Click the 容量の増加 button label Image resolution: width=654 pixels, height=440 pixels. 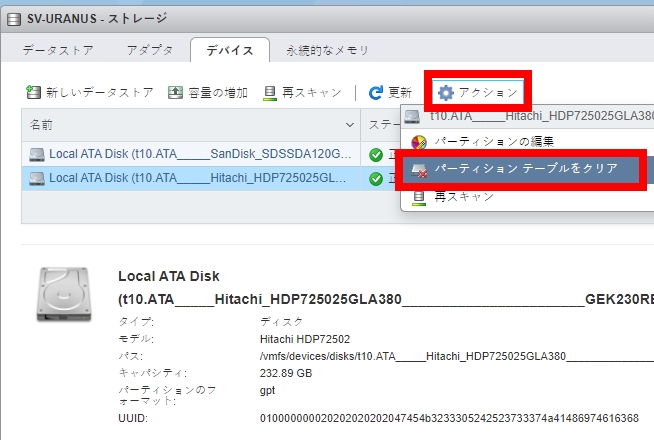[x=218, y=92]
